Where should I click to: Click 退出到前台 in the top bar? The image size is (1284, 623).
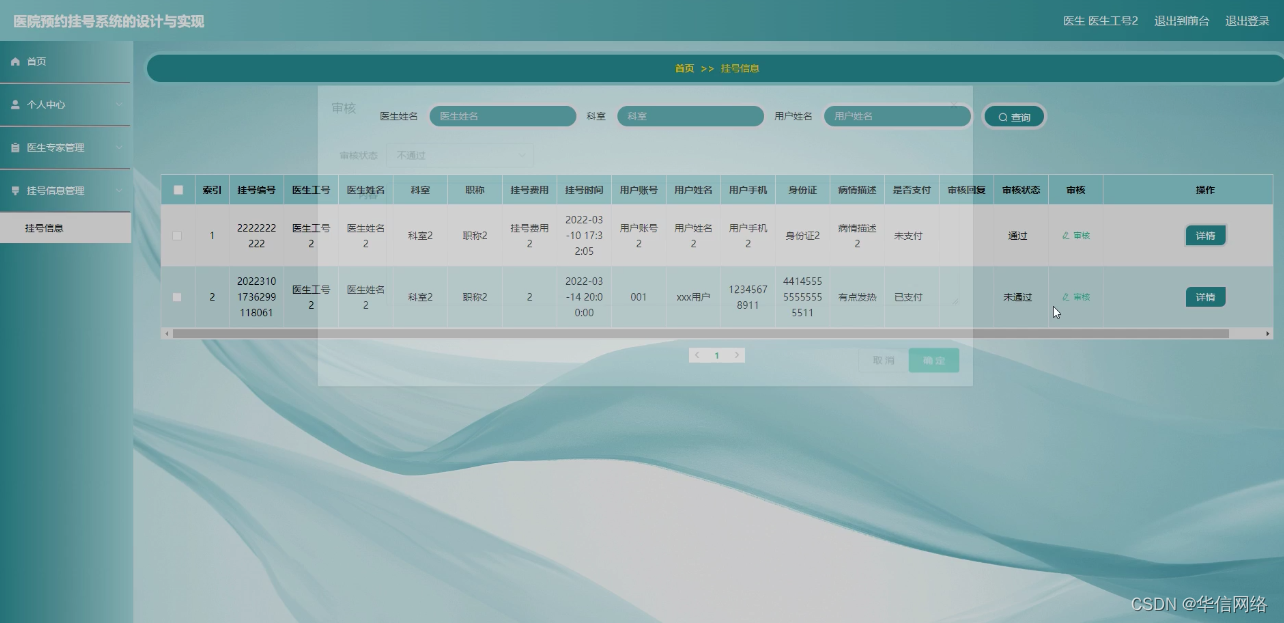tap(1181, 20)
